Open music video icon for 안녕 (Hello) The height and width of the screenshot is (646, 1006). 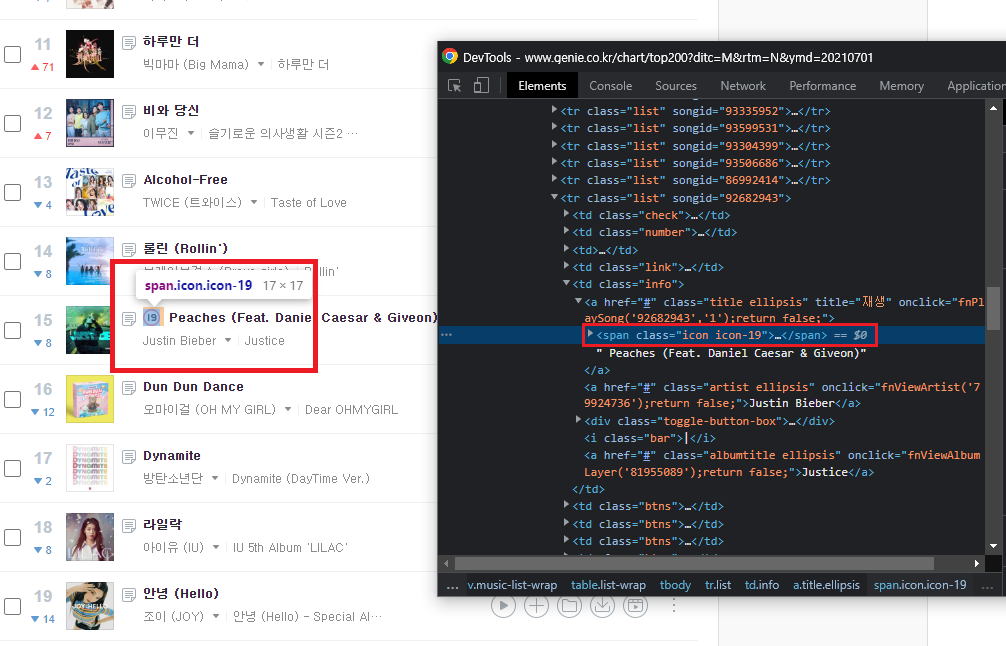(x=635, y=606)
